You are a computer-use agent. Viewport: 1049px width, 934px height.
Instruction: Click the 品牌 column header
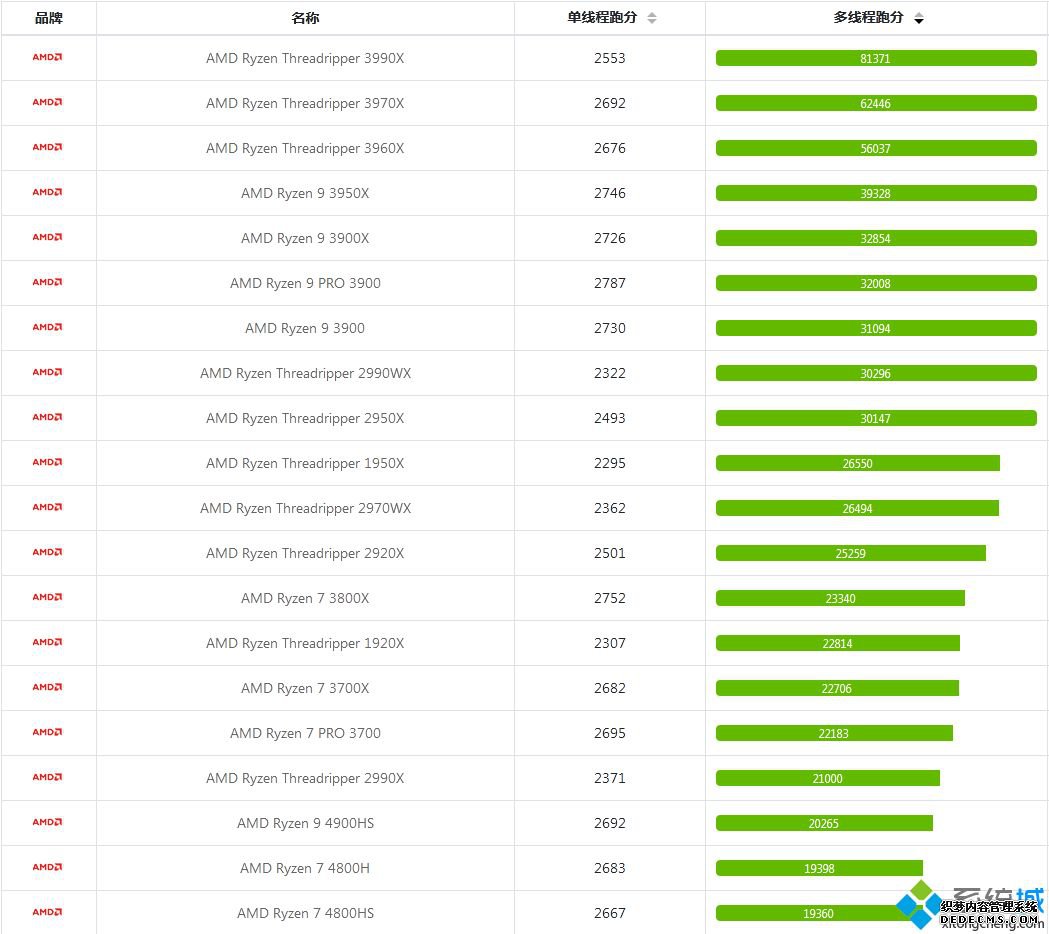pyautogui.click(x=48, y=18)
